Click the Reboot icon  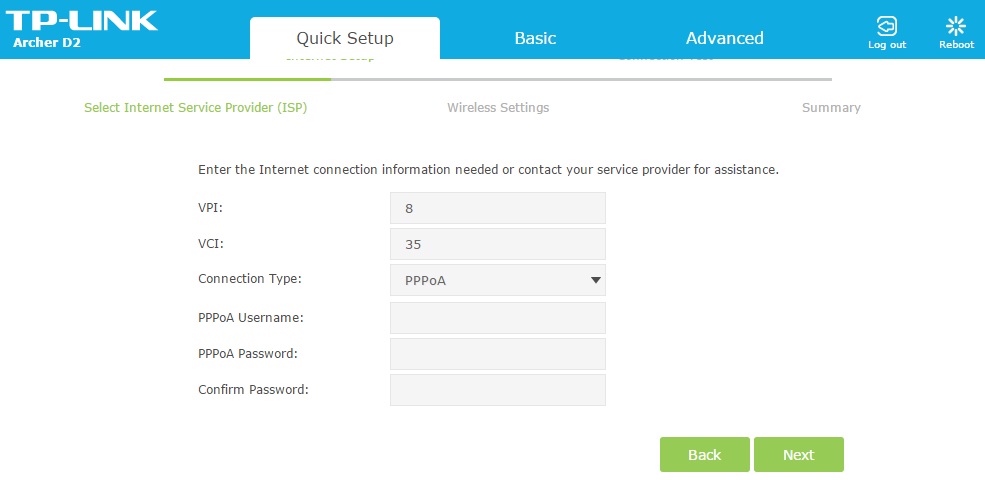pos(956,26)
